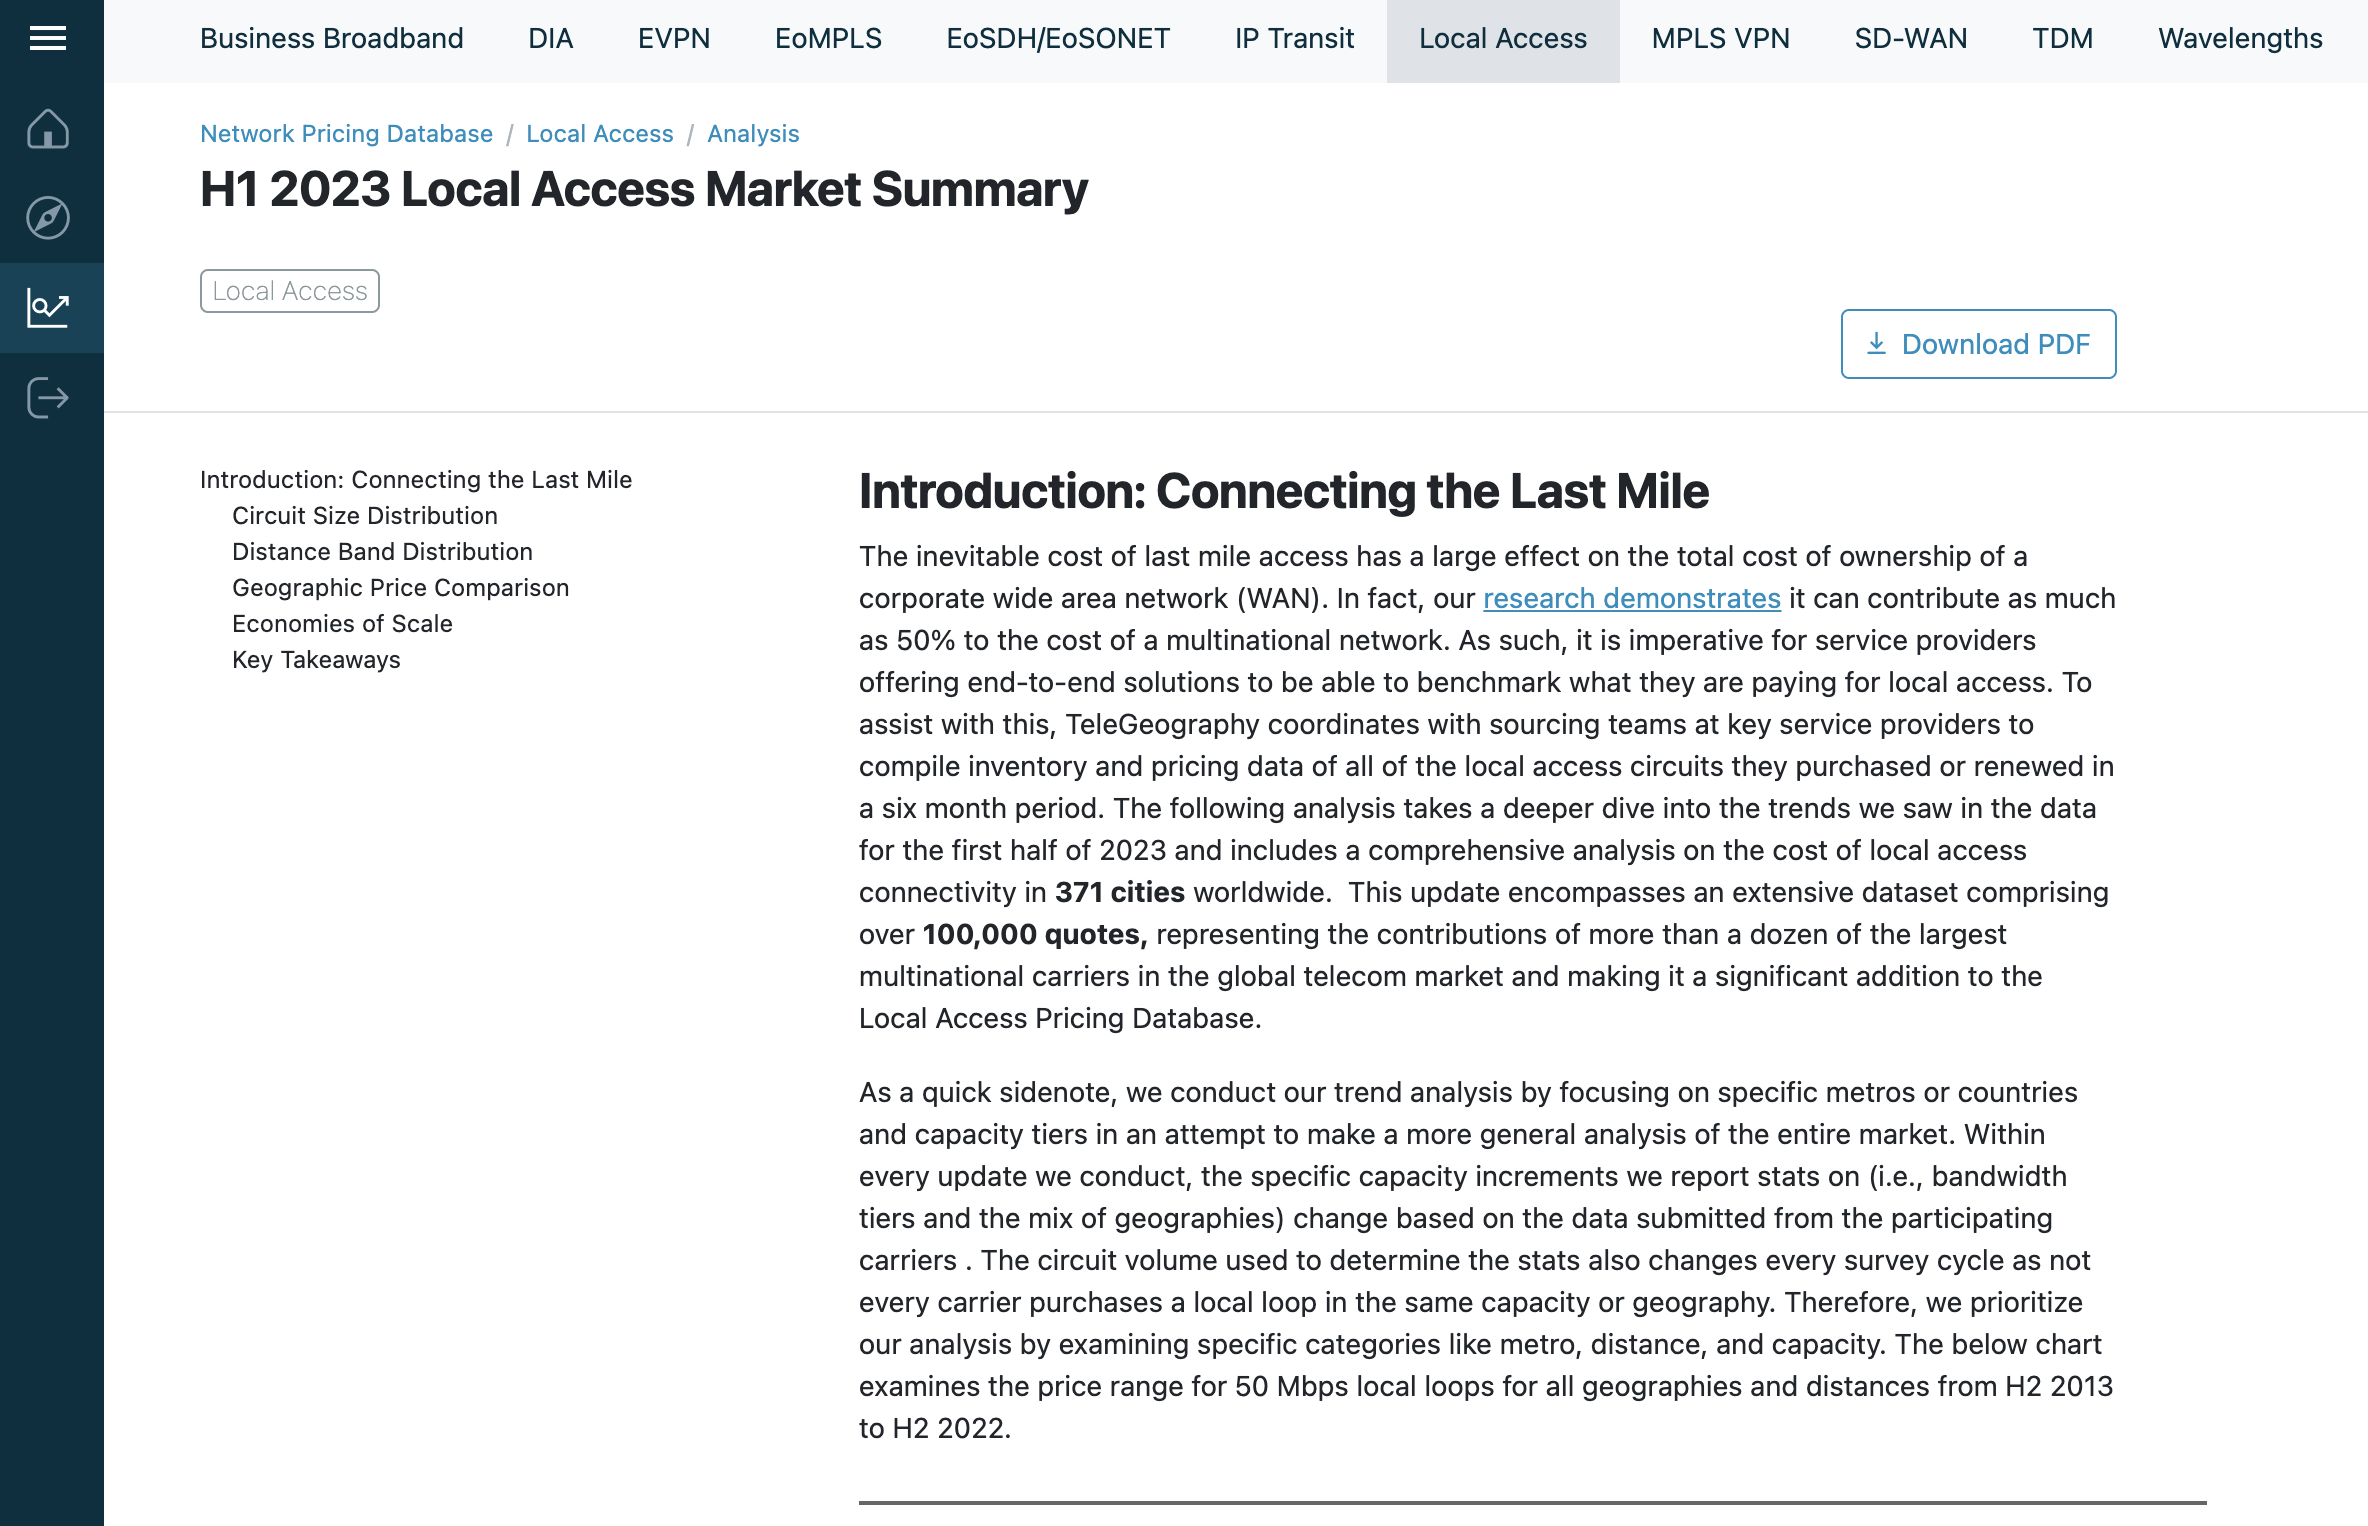Click the logout arrow icon

pyautogui.click(x=48, y=398)
